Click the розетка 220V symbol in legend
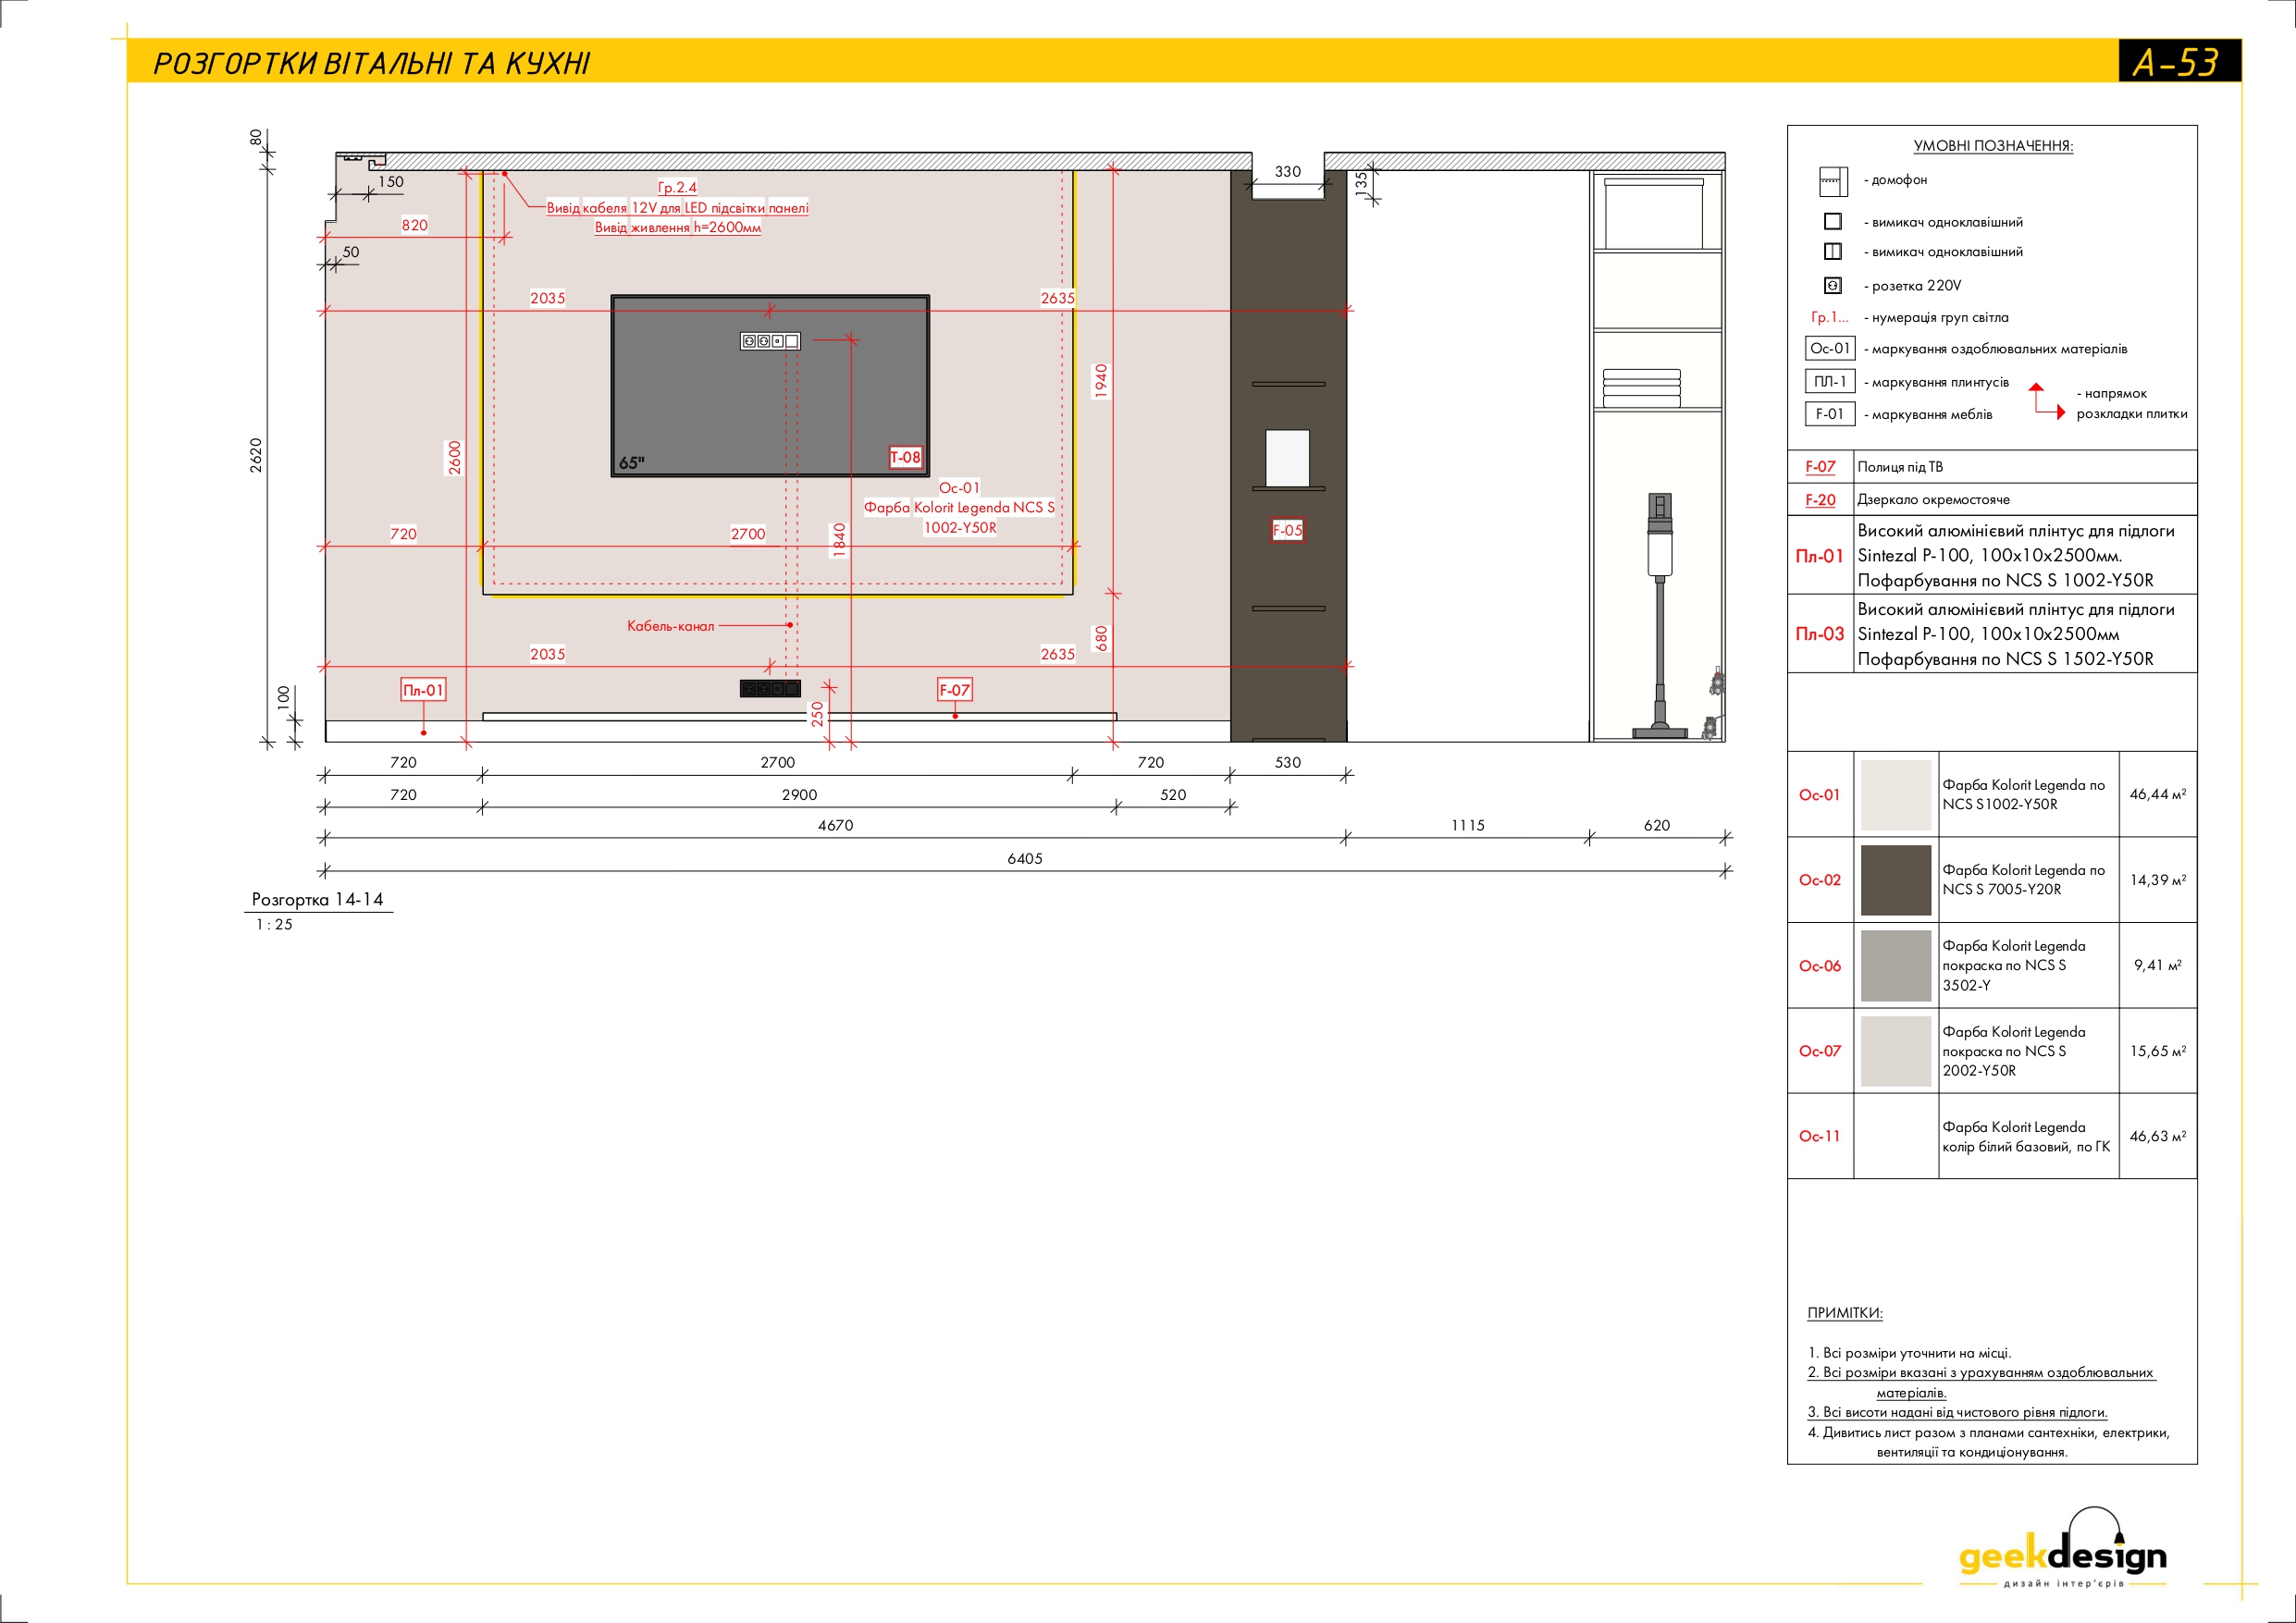 pyautogui.click(x=1833, y=285)
